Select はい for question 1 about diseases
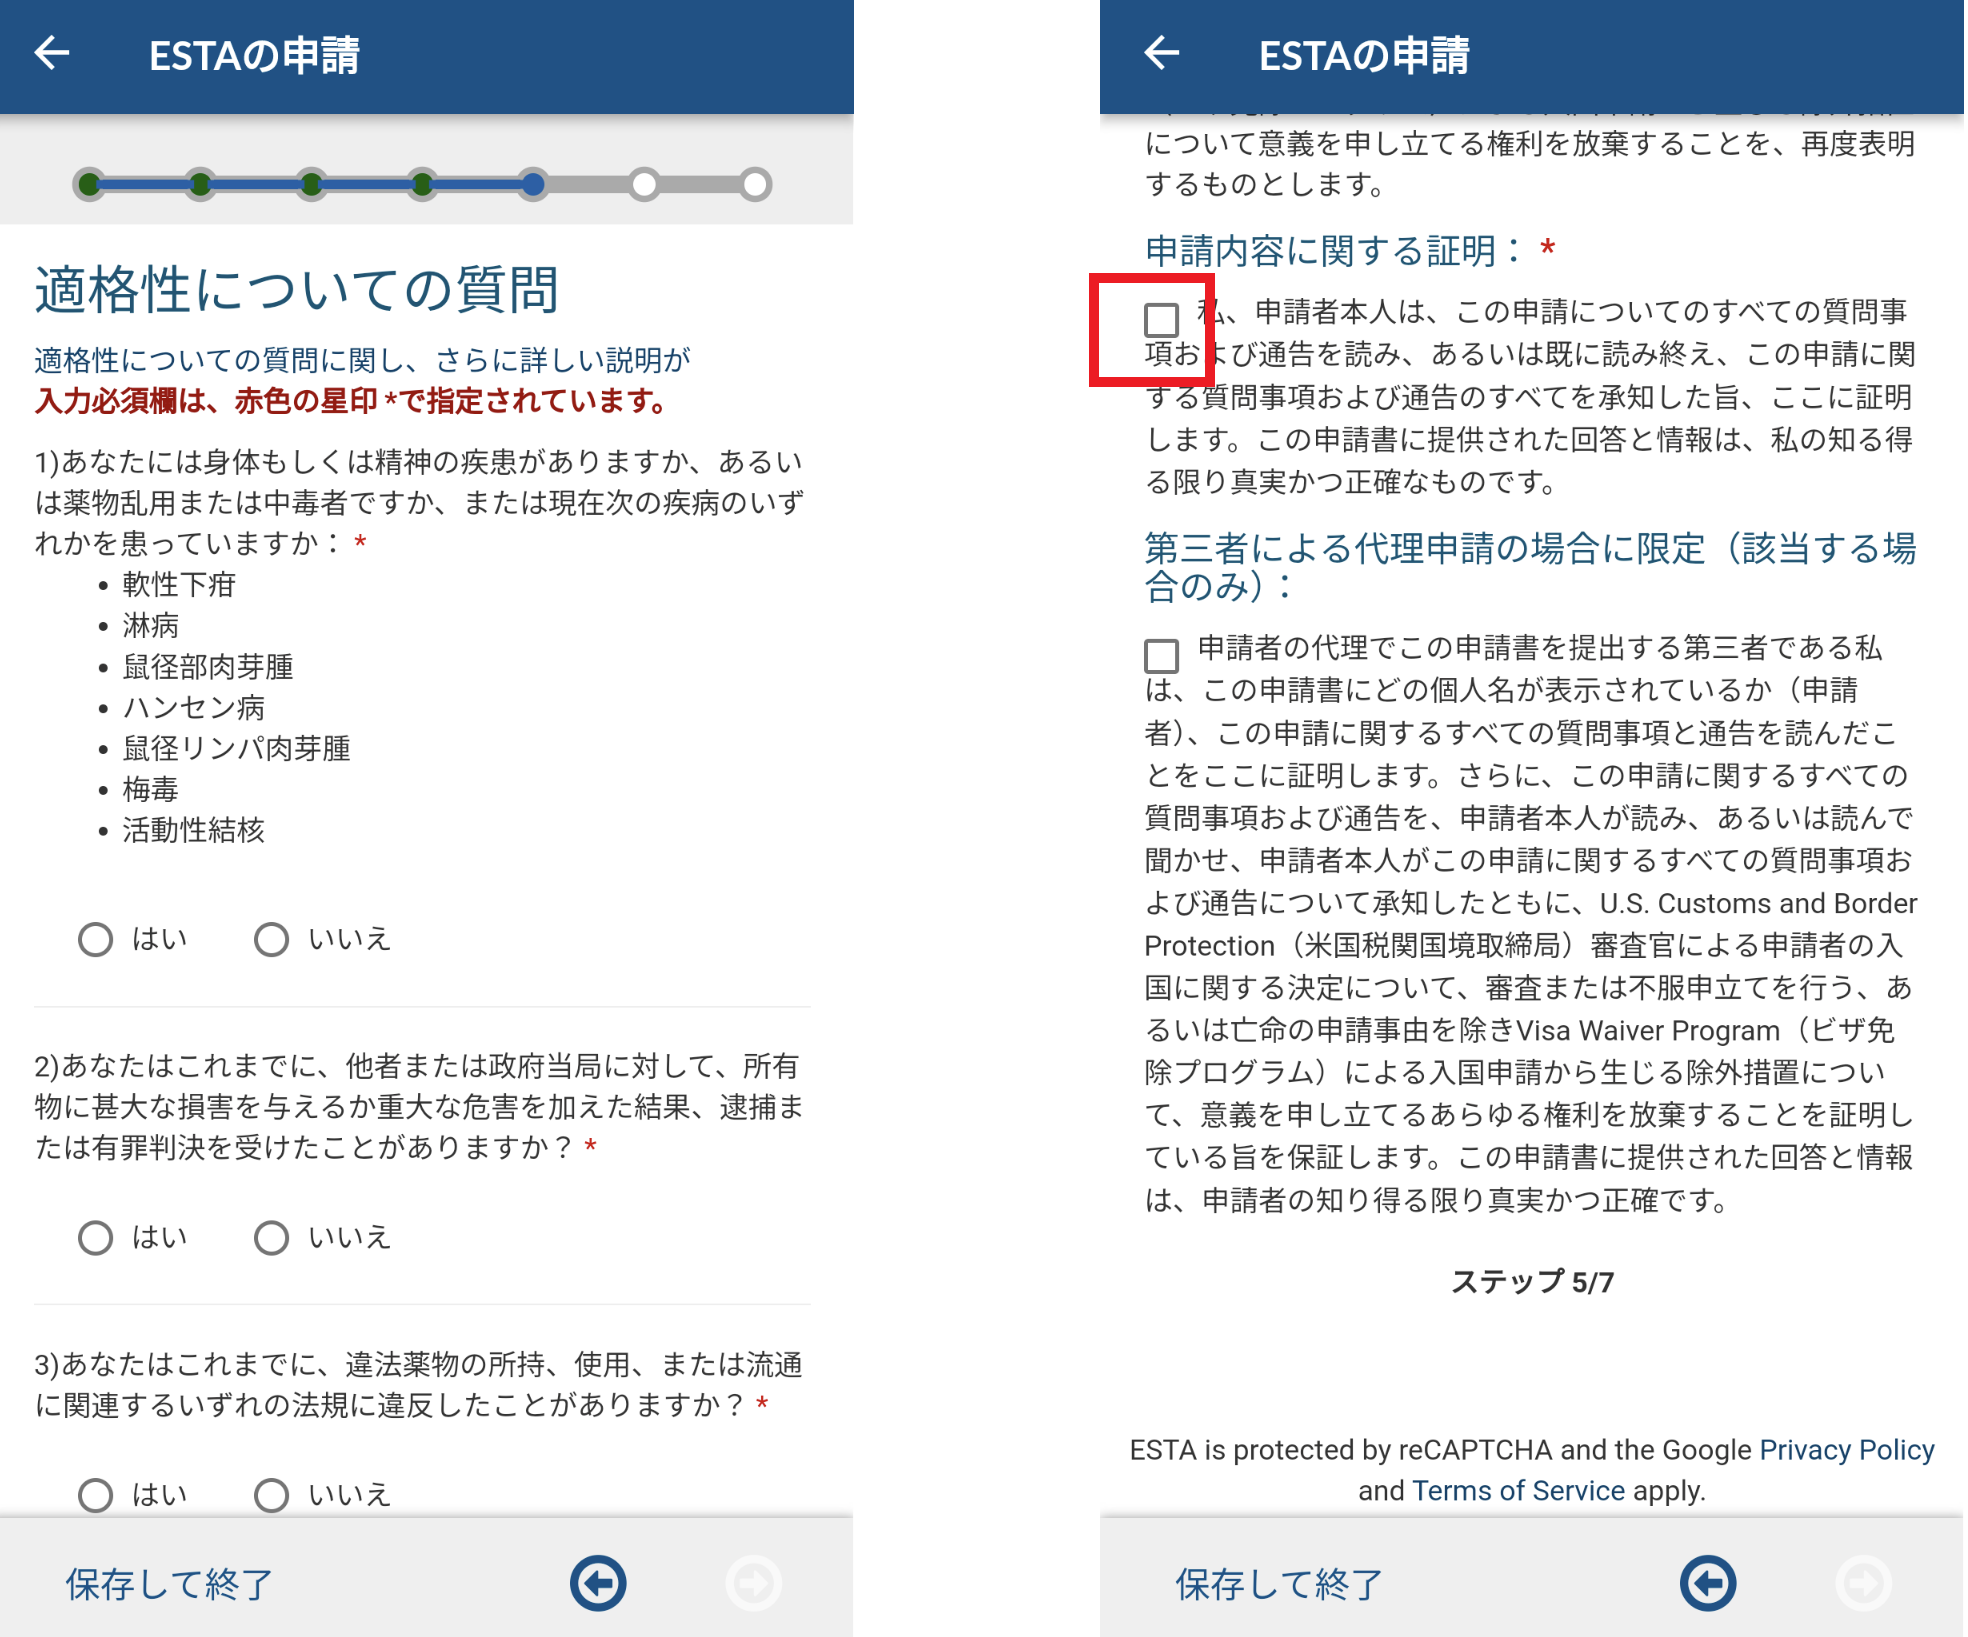 [96, 939]
